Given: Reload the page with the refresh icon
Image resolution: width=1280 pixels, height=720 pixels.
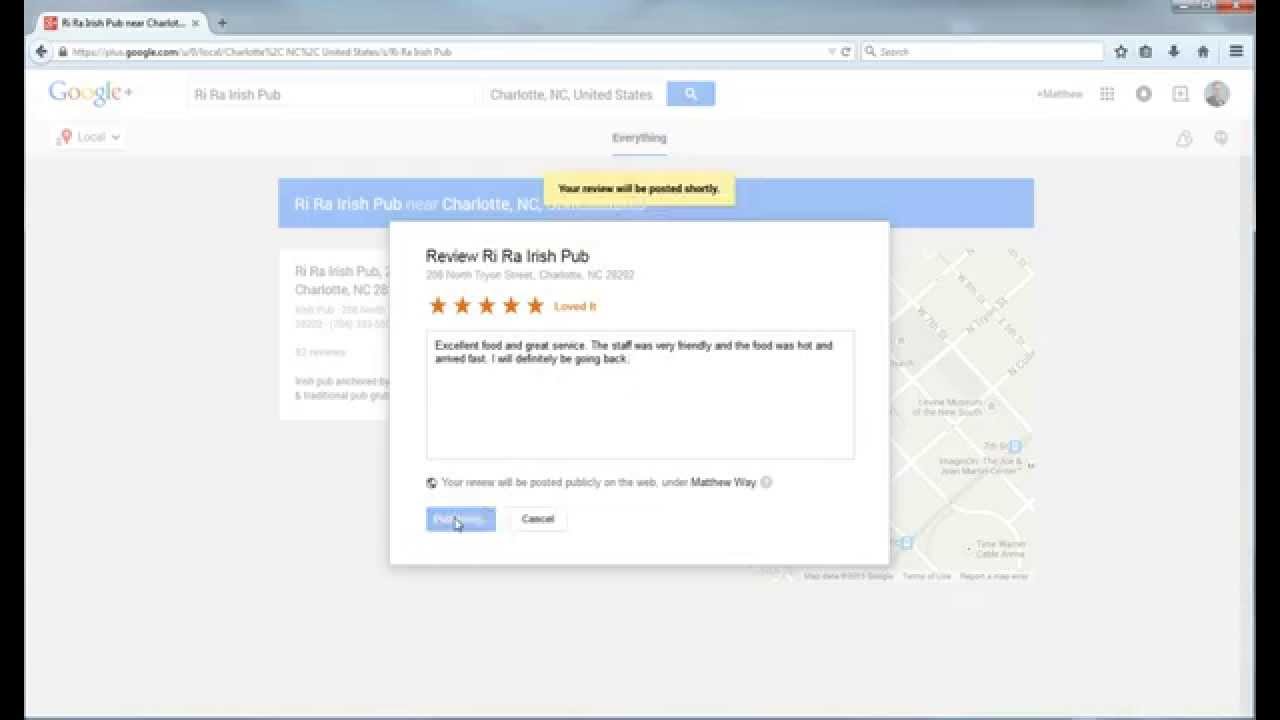Looking at the screenshot, I should 846,52.
